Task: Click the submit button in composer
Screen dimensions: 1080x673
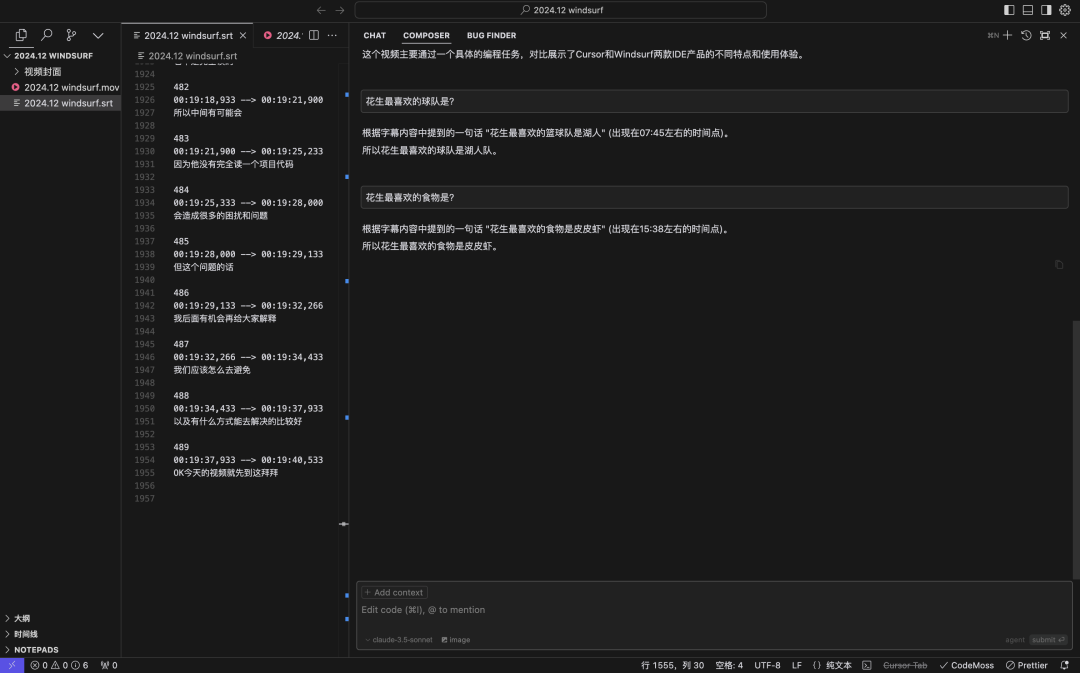Action: click(1047, 640)
